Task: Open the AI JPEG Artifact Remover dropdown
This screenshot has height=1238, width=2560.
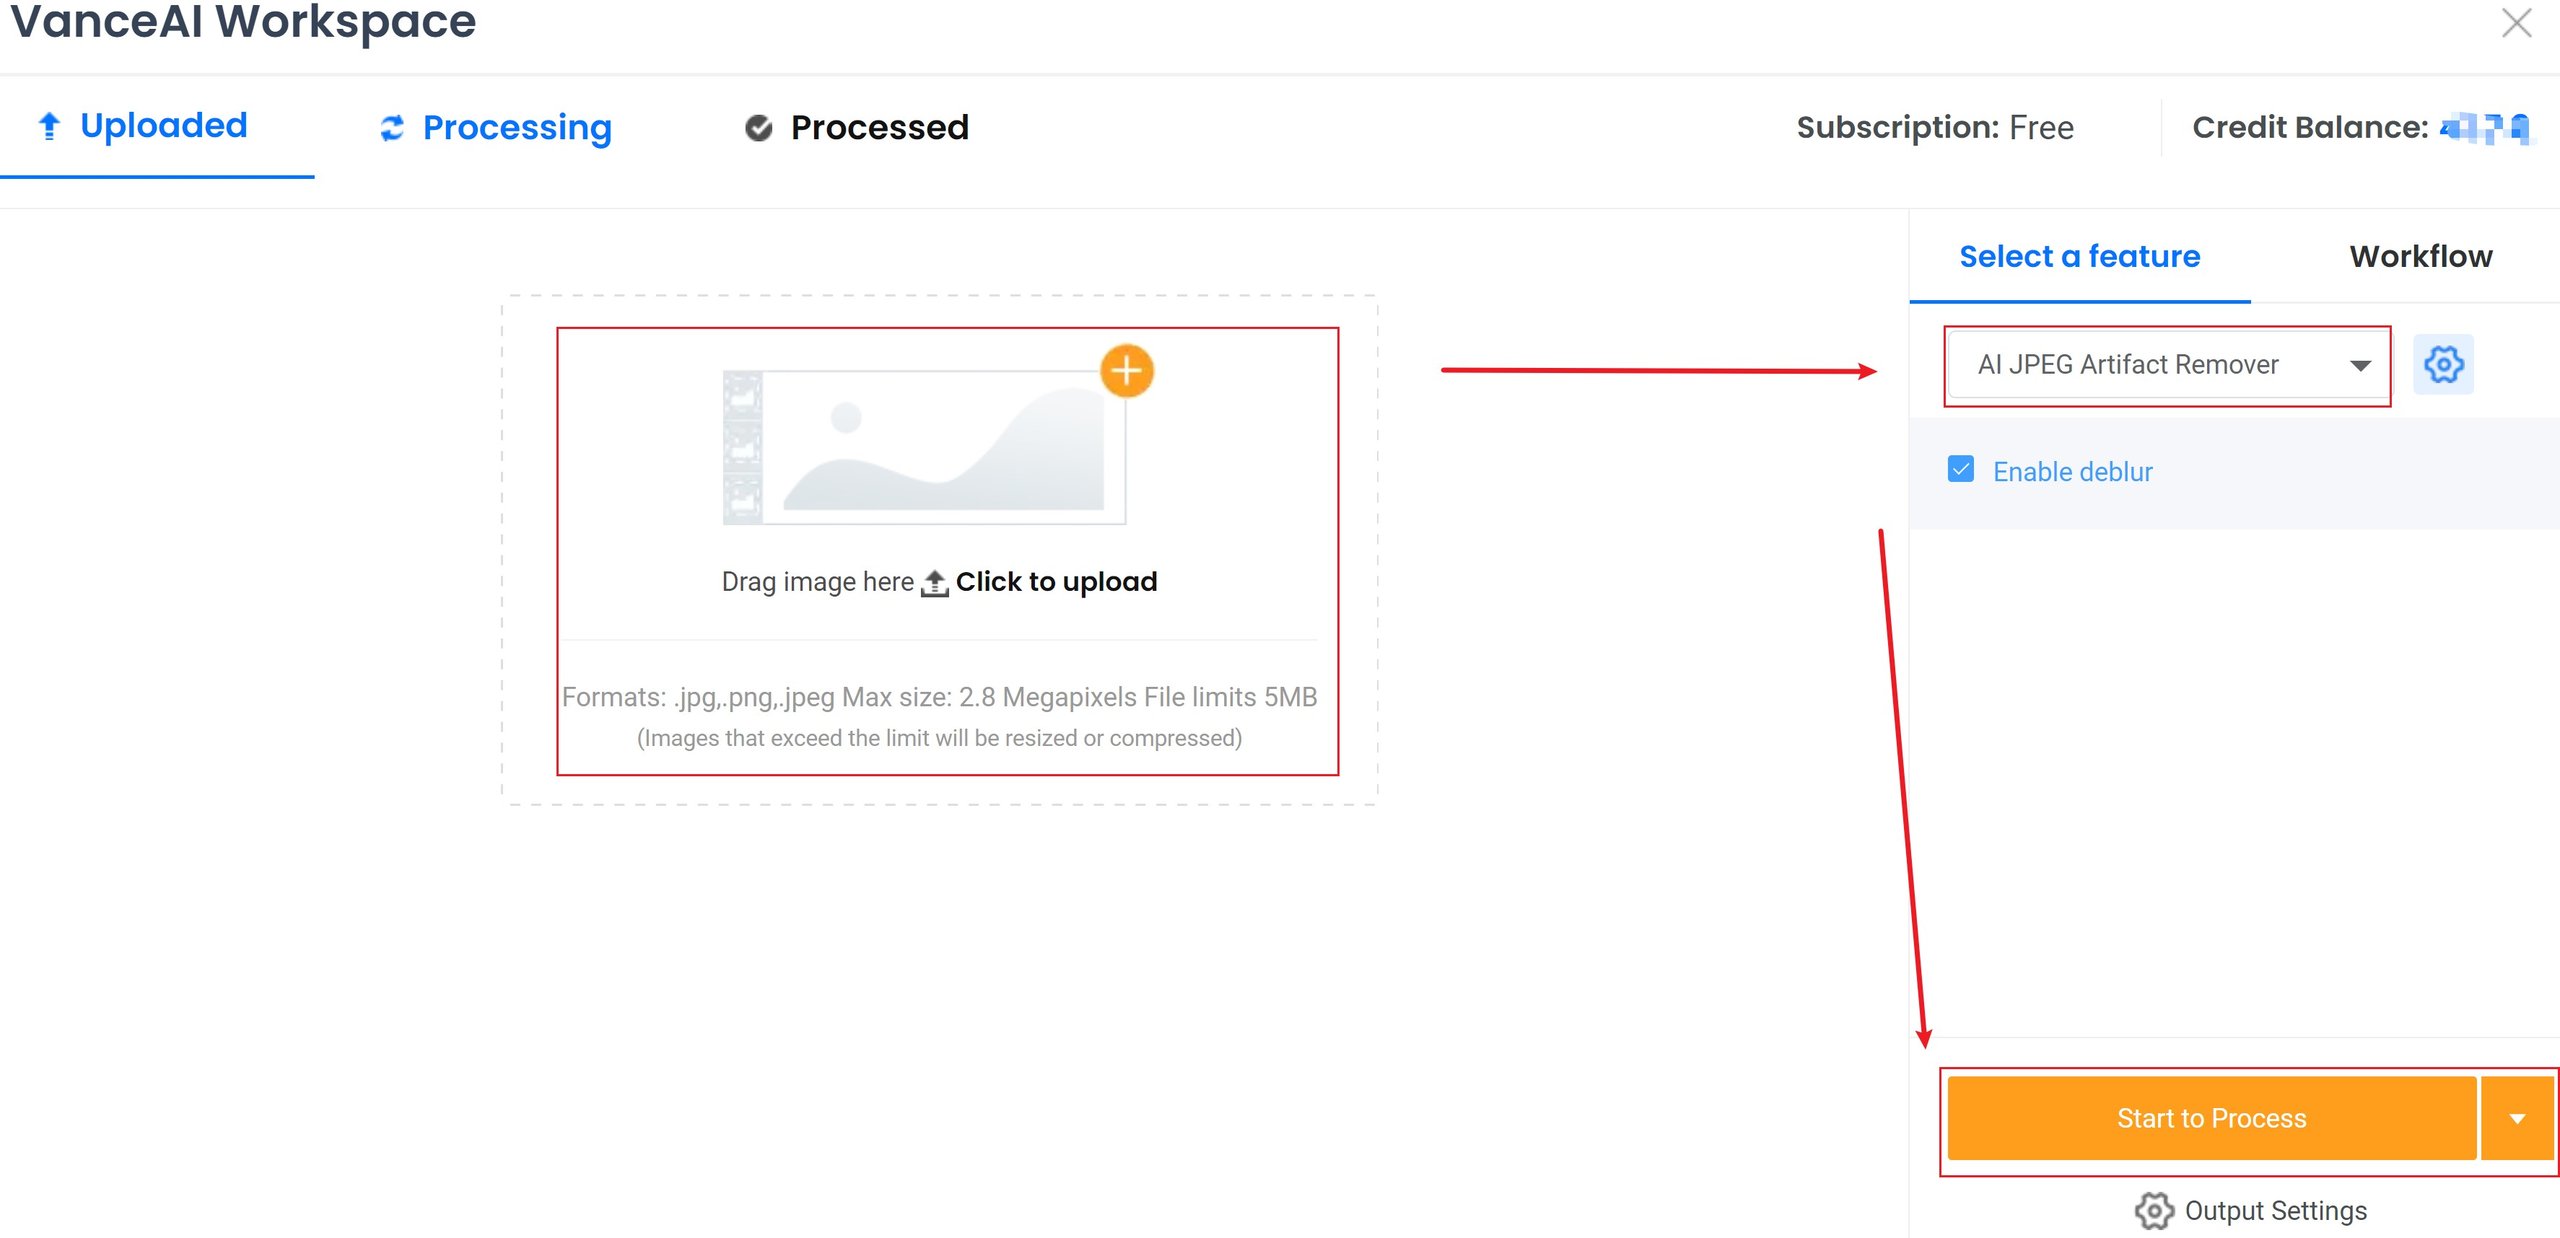Action: [2168, 365]
